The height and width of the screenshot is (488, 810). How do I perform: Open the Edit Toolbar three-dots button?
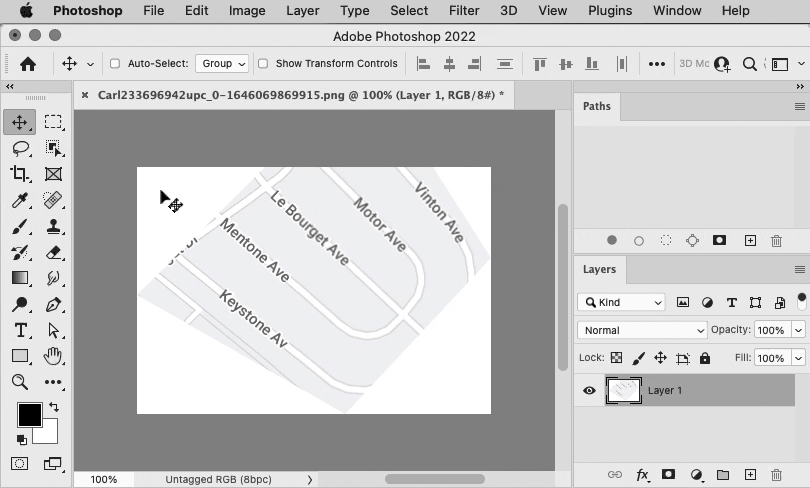pos(53,382)
